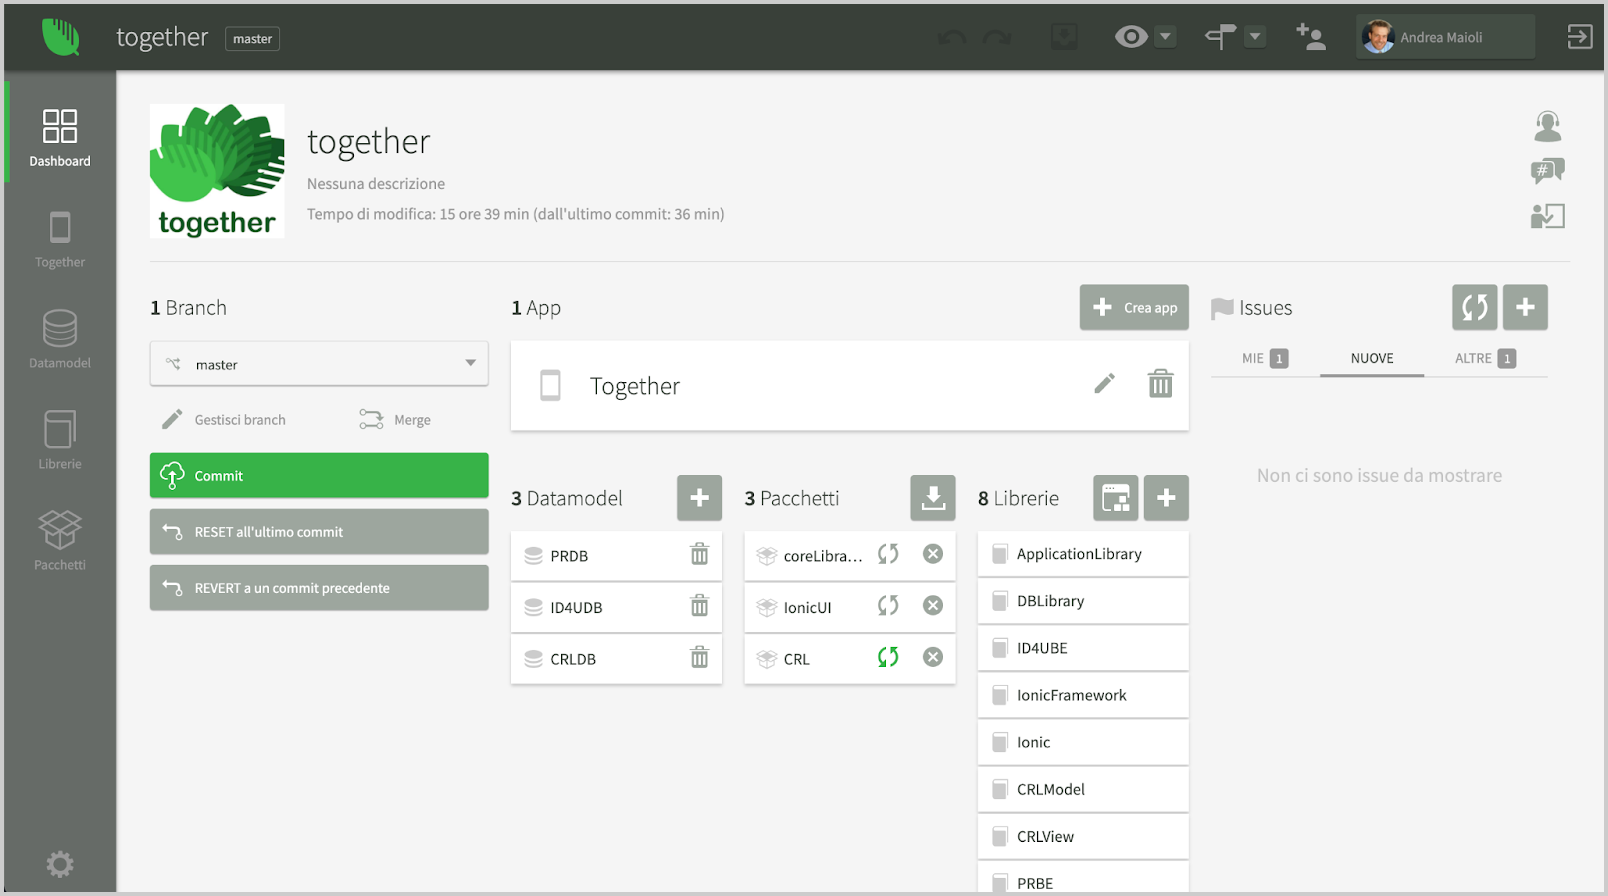Image resolution: width=1608 pixels, height=896 pixels.
Task: Switch to the MIE issues tab
Action: 1264,359
